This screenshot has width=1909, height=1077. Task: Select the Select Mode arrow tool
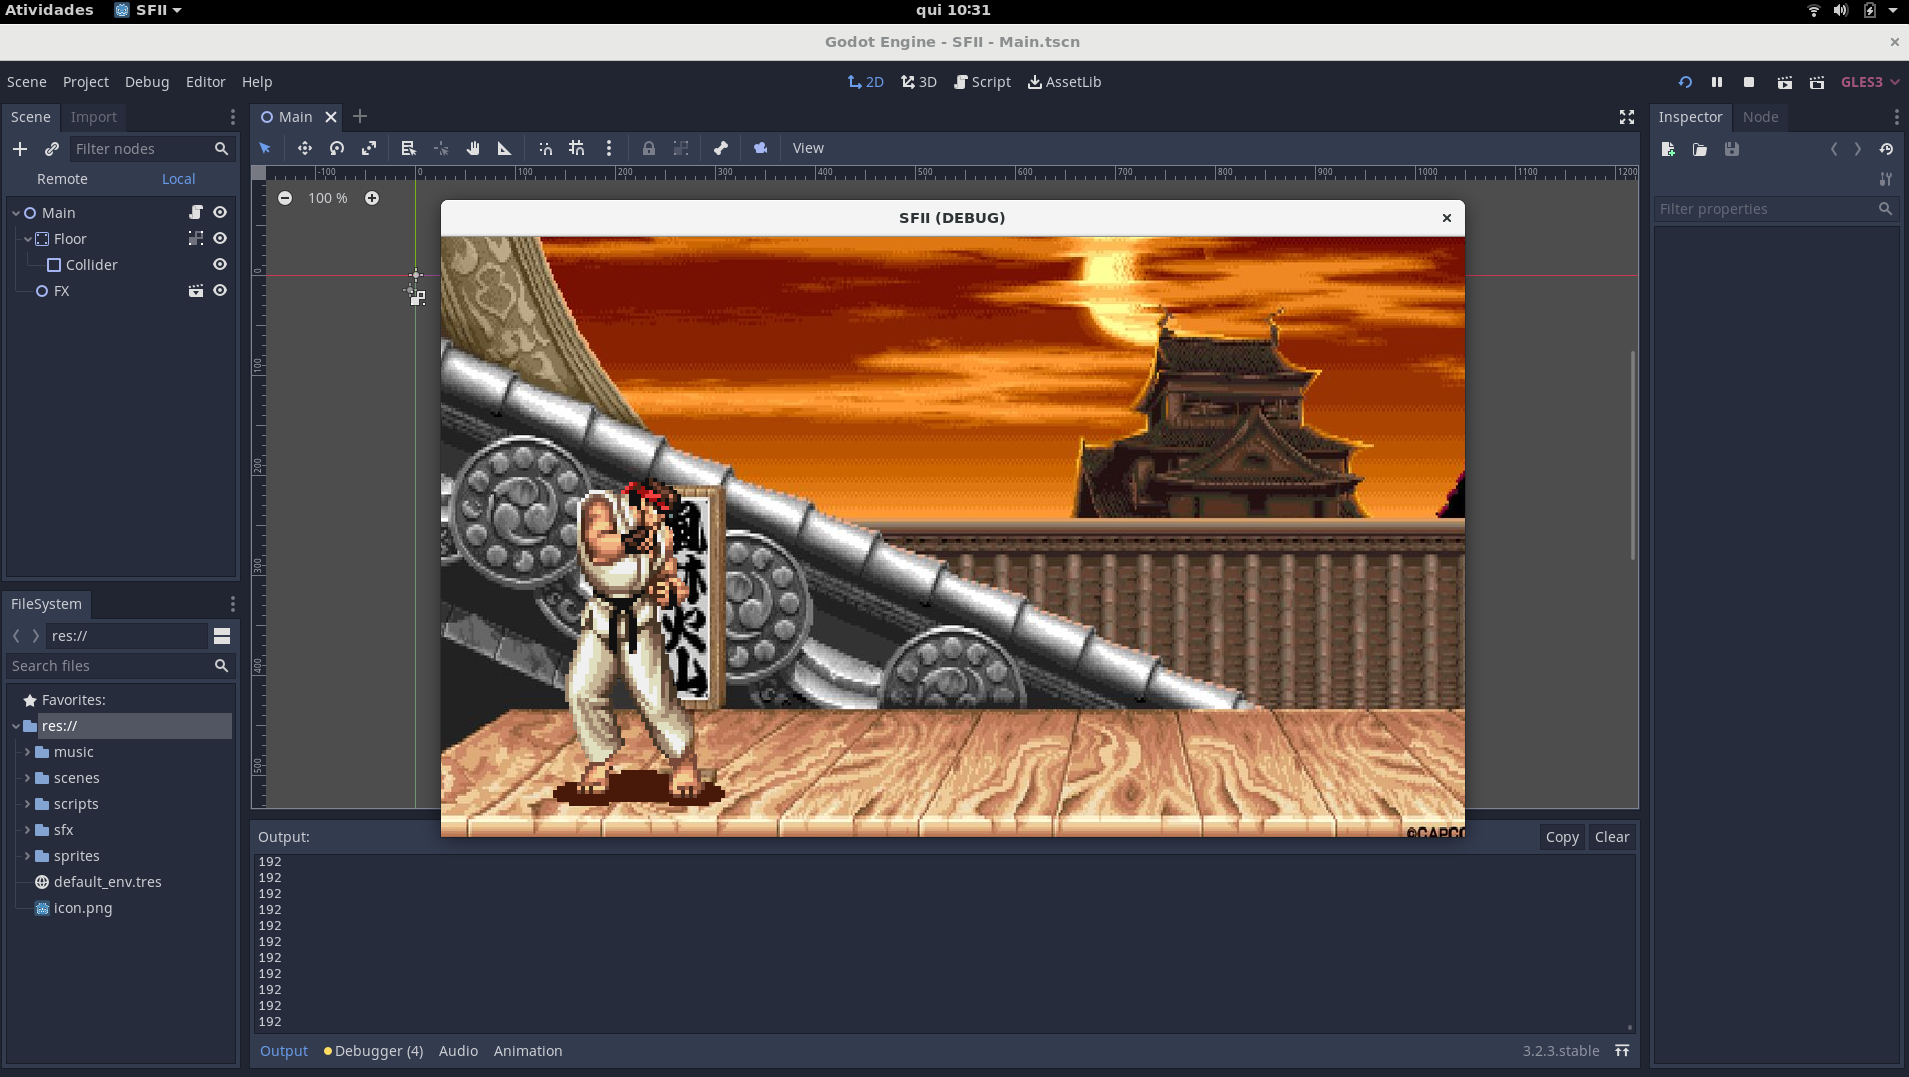tap(265, 148)
